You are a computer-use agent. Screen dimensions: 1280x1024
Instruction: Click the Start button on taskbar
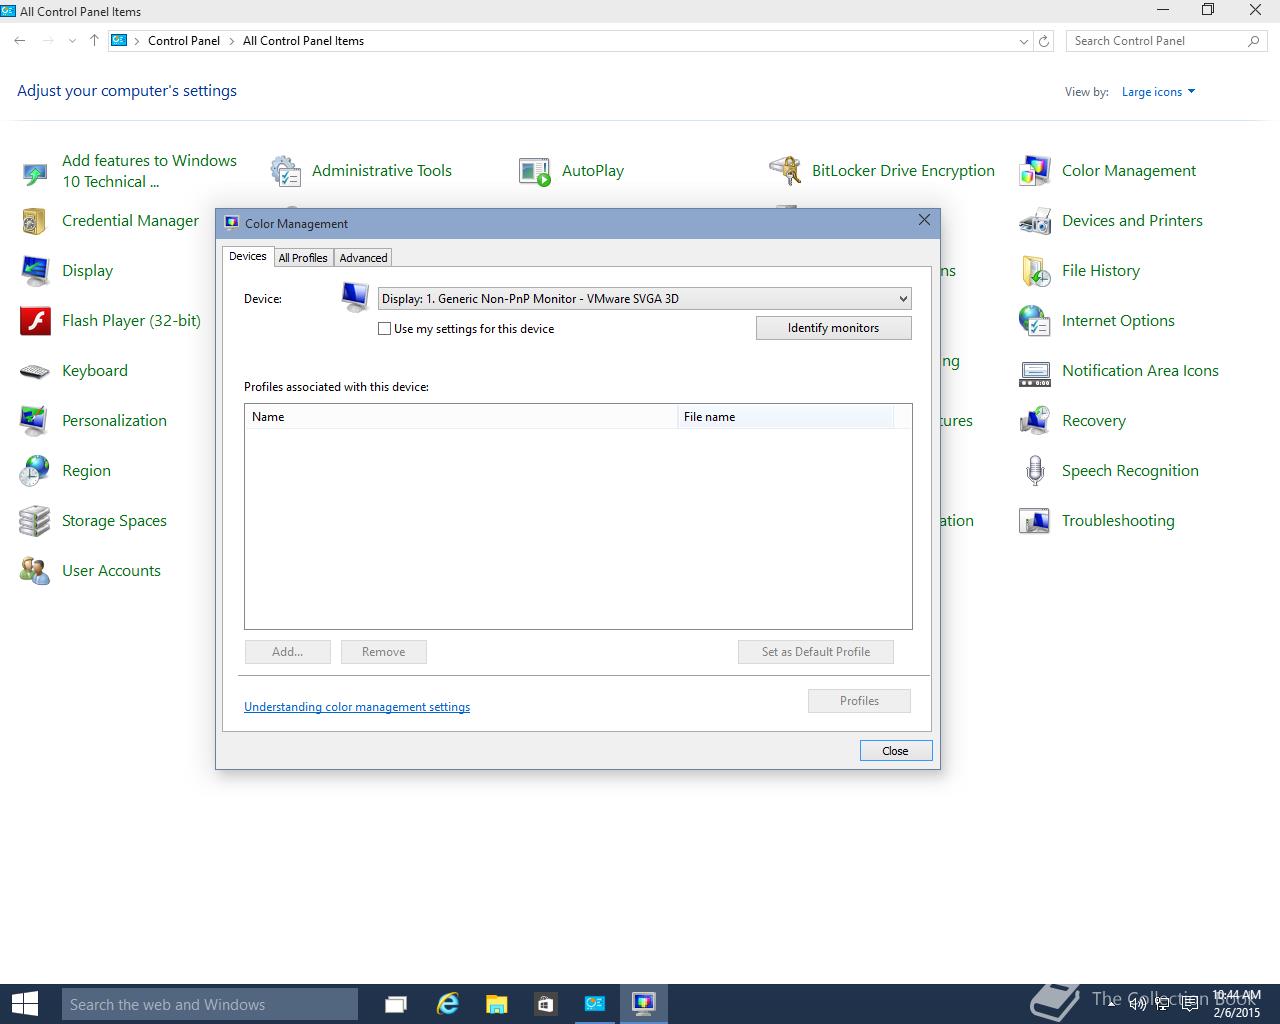[x=24, y=1003]
